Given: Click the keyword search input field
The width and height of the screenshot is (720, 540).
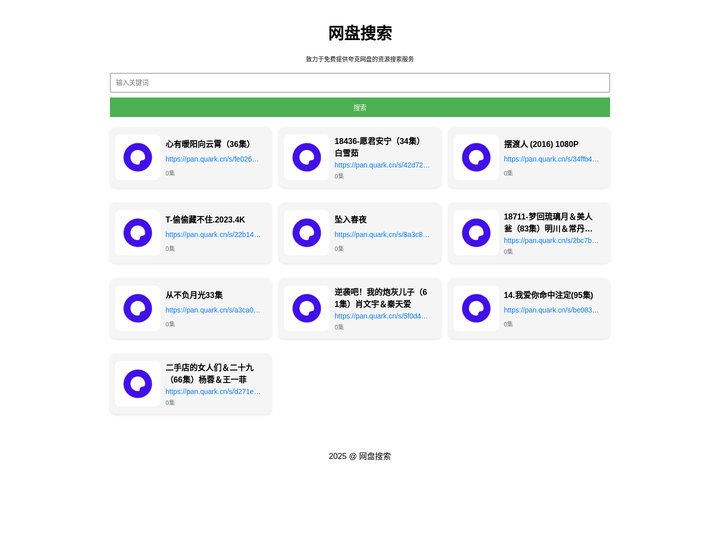Looking at the screenshot, I should 360,83.
